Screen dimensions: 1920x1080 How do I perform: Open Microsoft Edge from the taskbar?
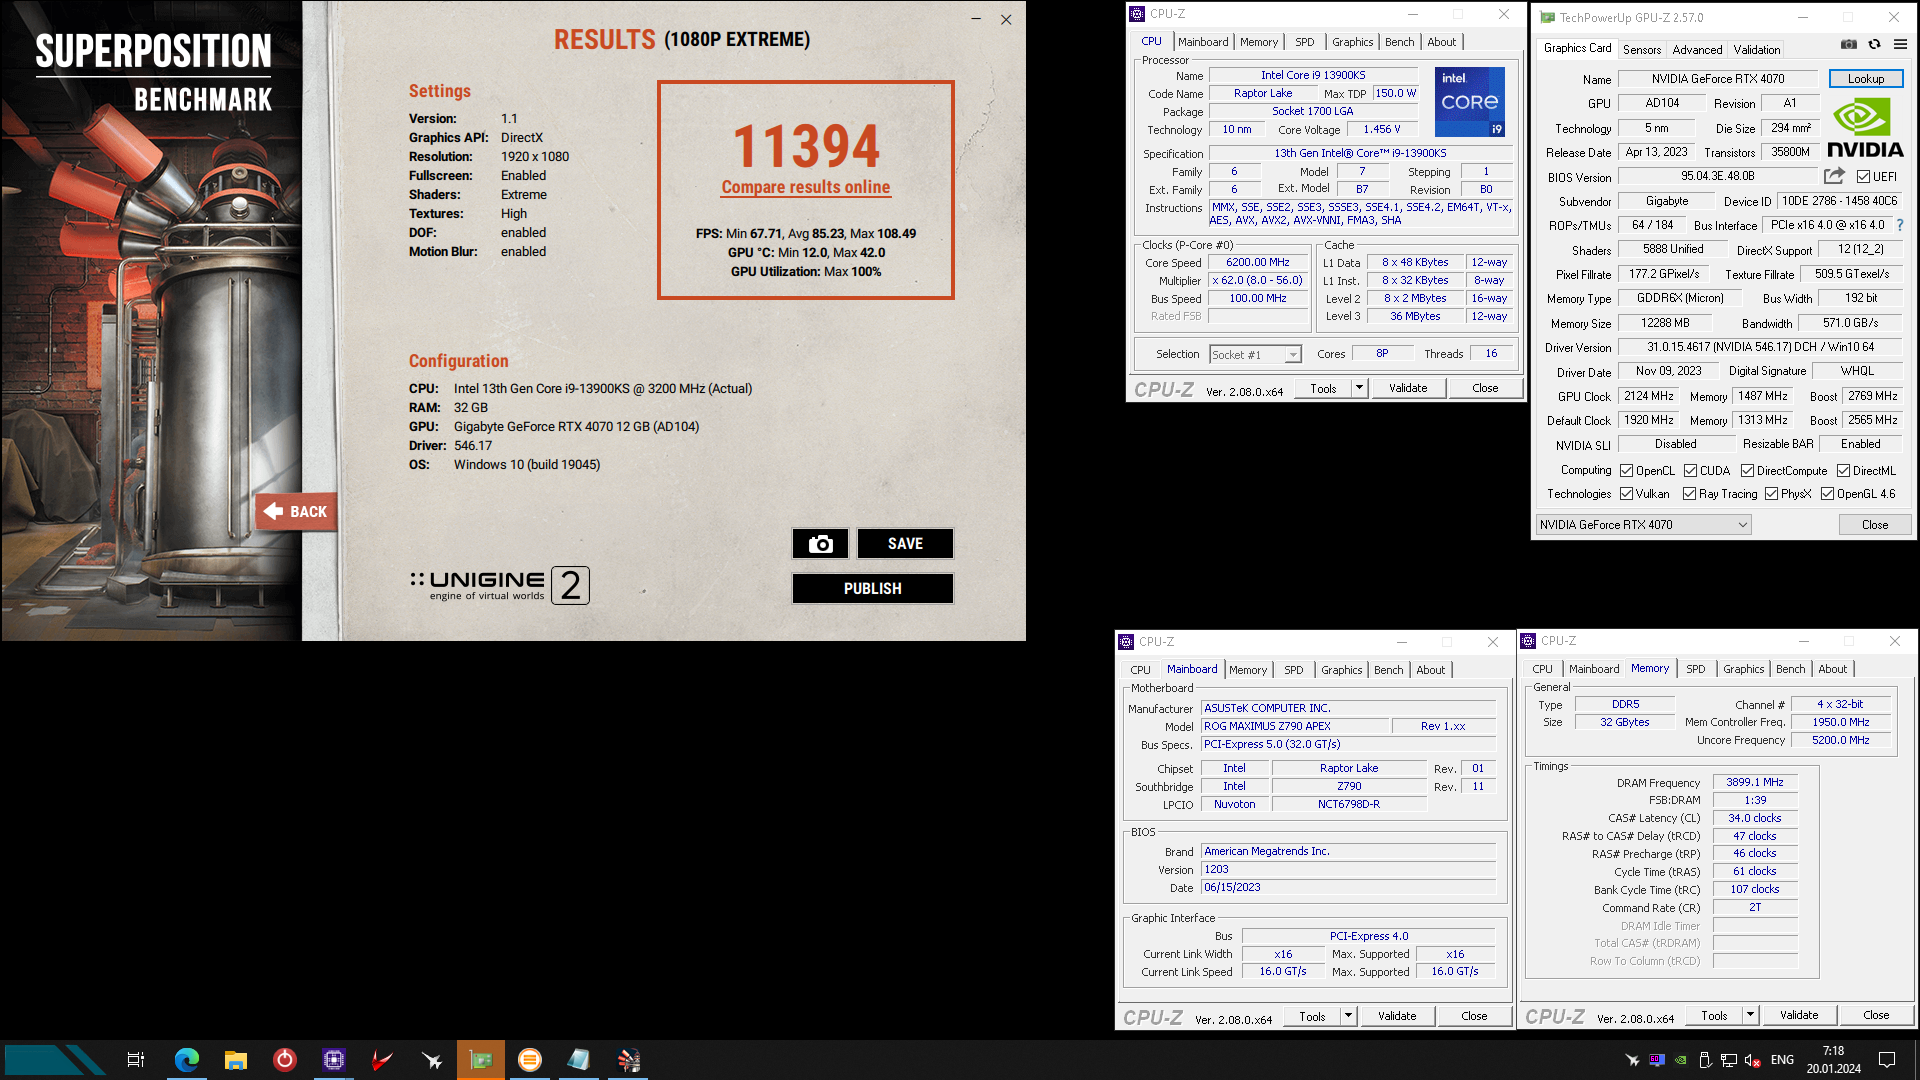coord(187,1060)
